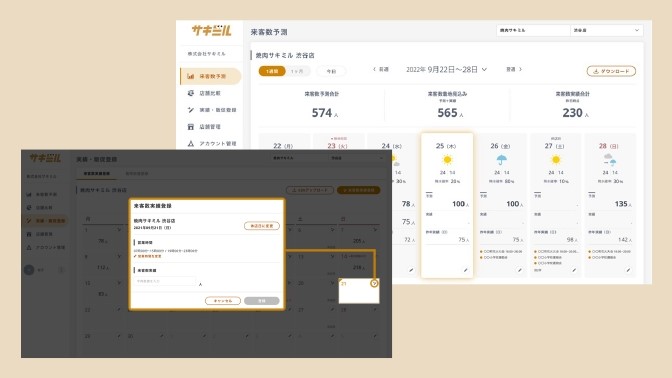This screenshot has height=378, width=672.
Task: Open the 焼肉サキミル brand selector in the forecast window
Action: point(533,30)
